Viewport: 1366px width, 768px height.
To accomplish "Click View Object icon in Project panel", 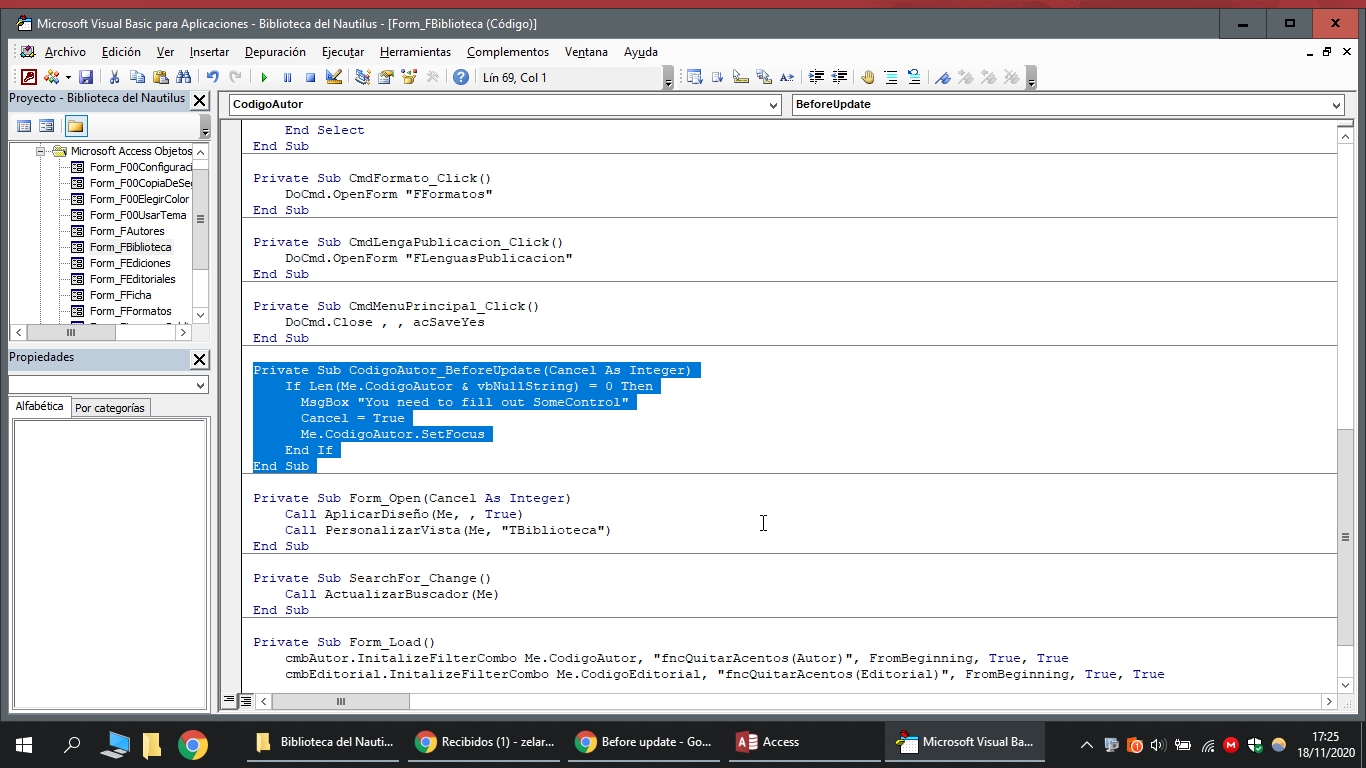I will point(47,126).
